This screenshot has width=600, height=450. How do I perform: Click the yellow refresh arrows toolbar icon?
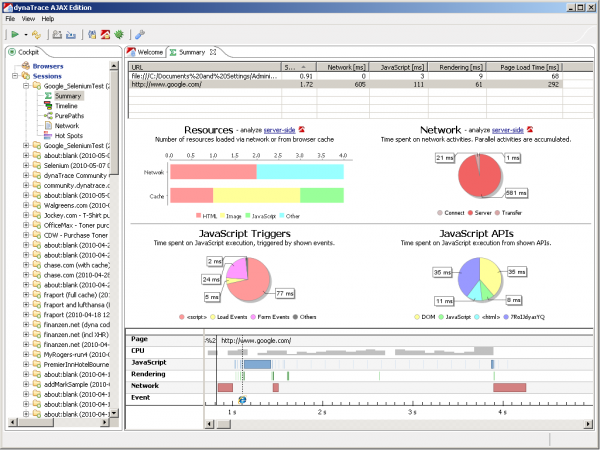36,35
